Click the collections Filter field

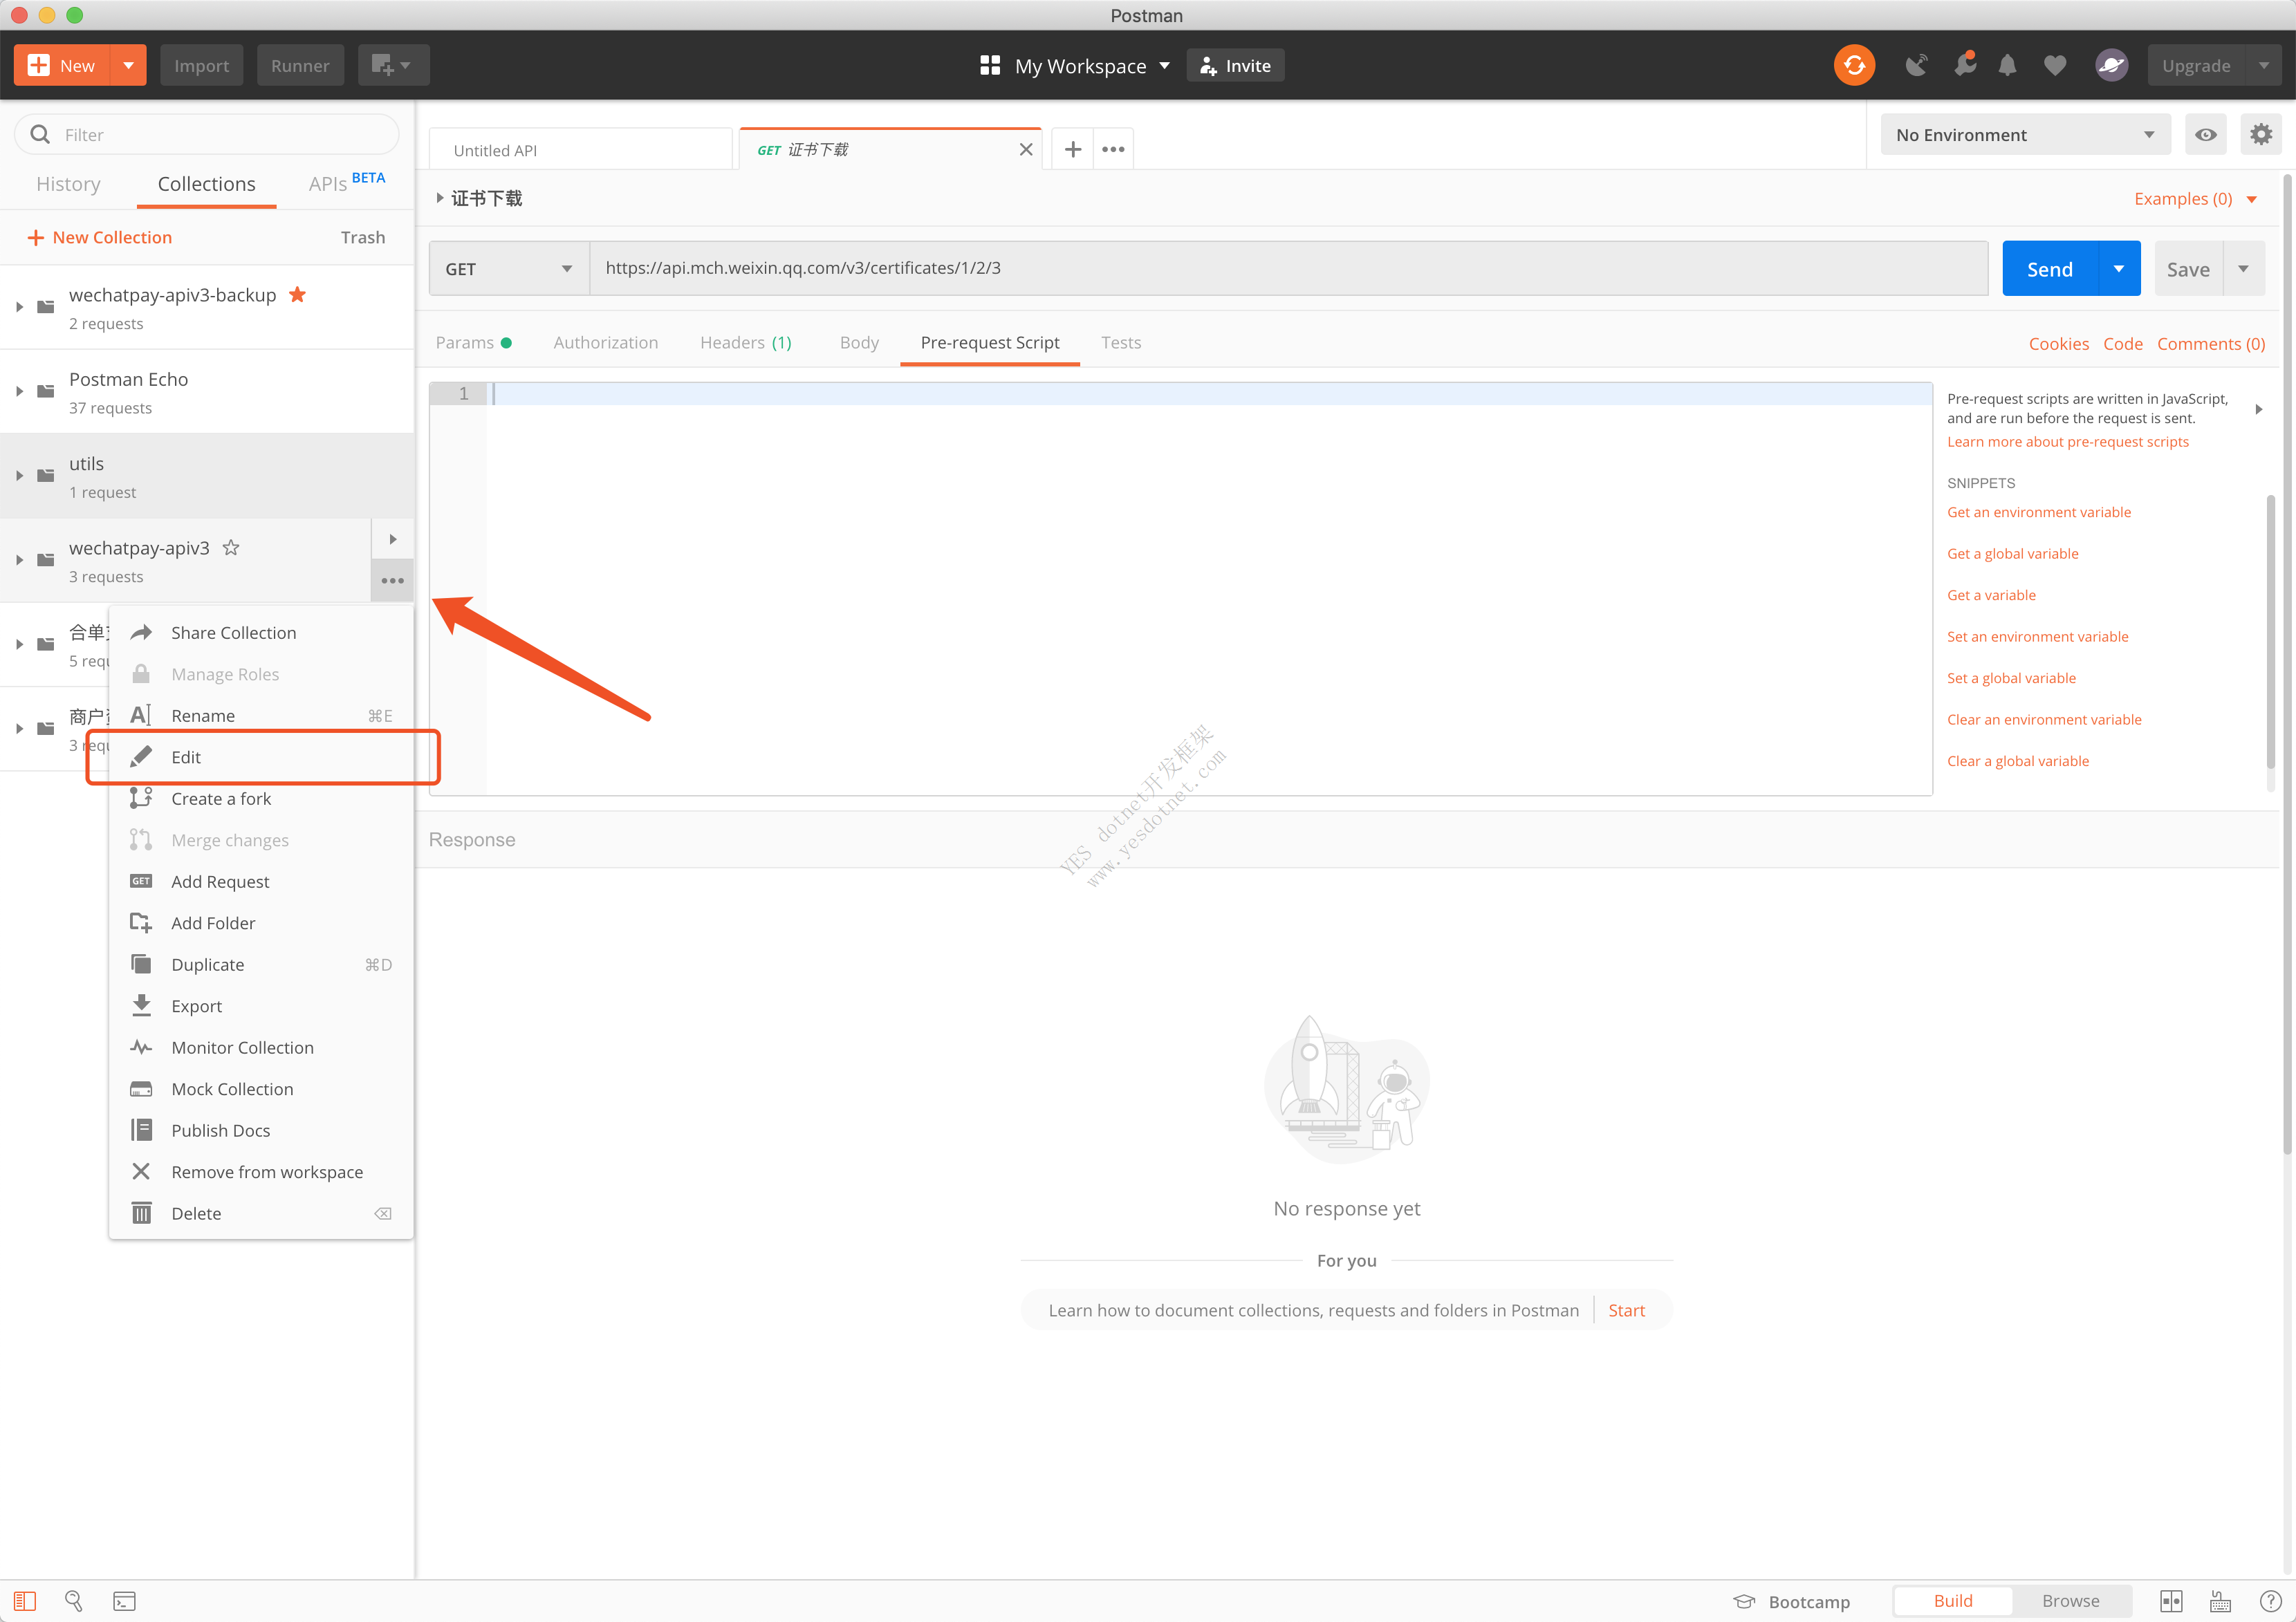tap(207, 134)
